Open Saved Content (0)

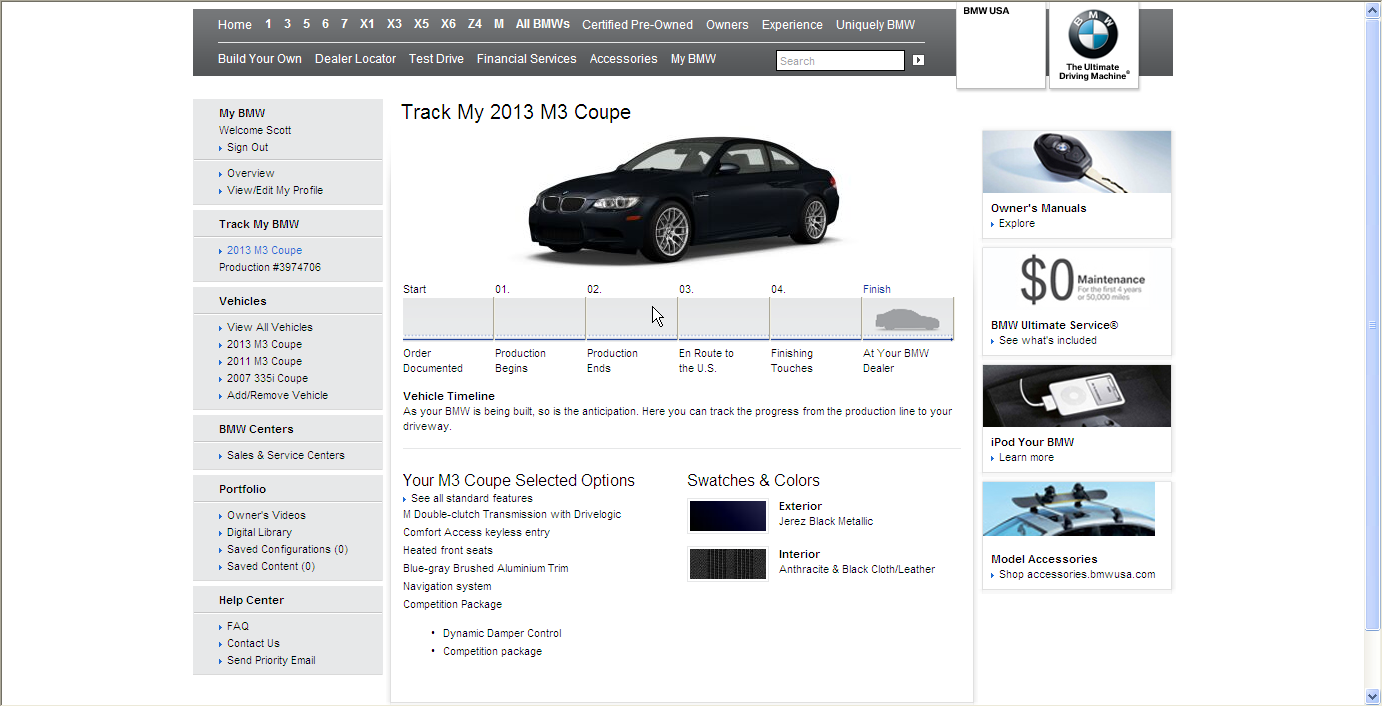270,566
